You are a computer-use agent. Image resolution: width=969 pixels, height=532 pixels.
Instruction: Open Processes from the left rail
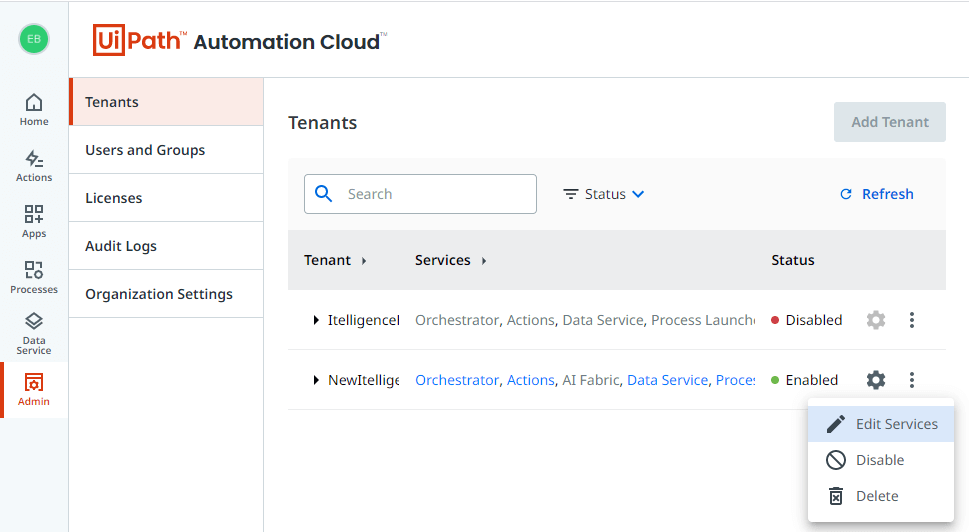tap(34, 277)
